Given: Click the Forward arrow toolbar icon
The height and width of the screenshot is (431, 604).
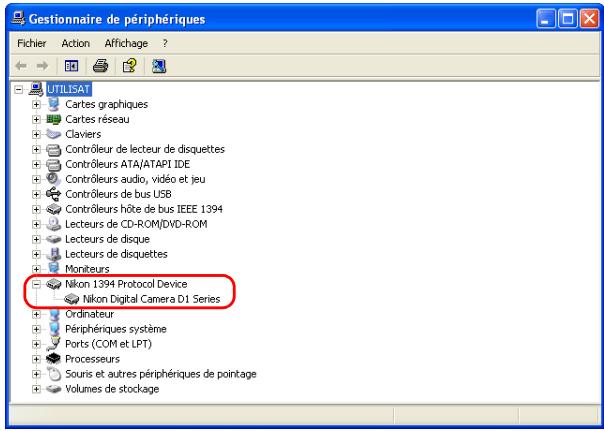Looking at the screenshot, I should [x=42, y=66].
